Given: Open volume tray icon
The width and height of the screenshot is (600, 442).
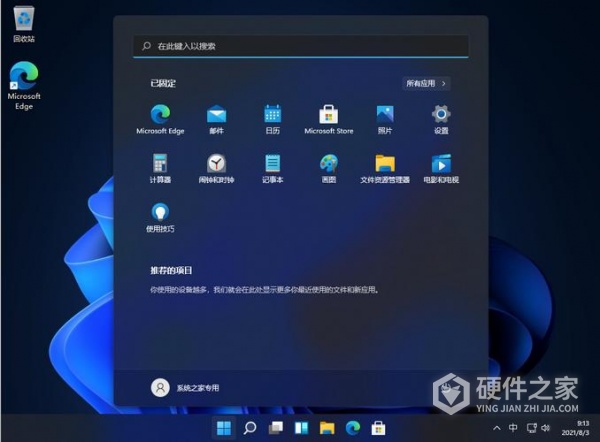Looking at the screenshot, I should [x=546, y=428].
